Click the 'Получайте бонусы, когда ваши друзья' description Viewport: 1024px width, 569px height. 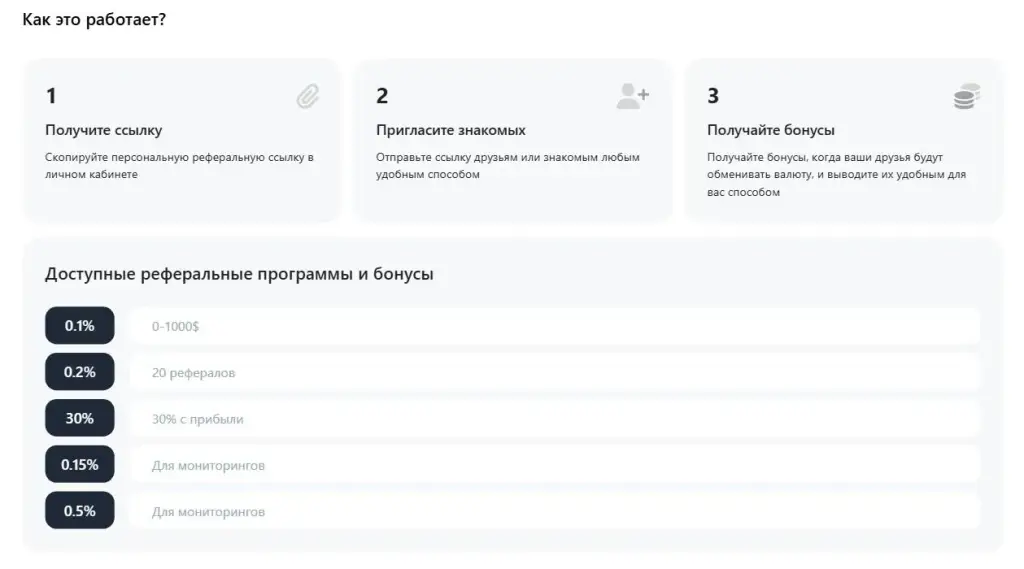click(x=837, y=174)
